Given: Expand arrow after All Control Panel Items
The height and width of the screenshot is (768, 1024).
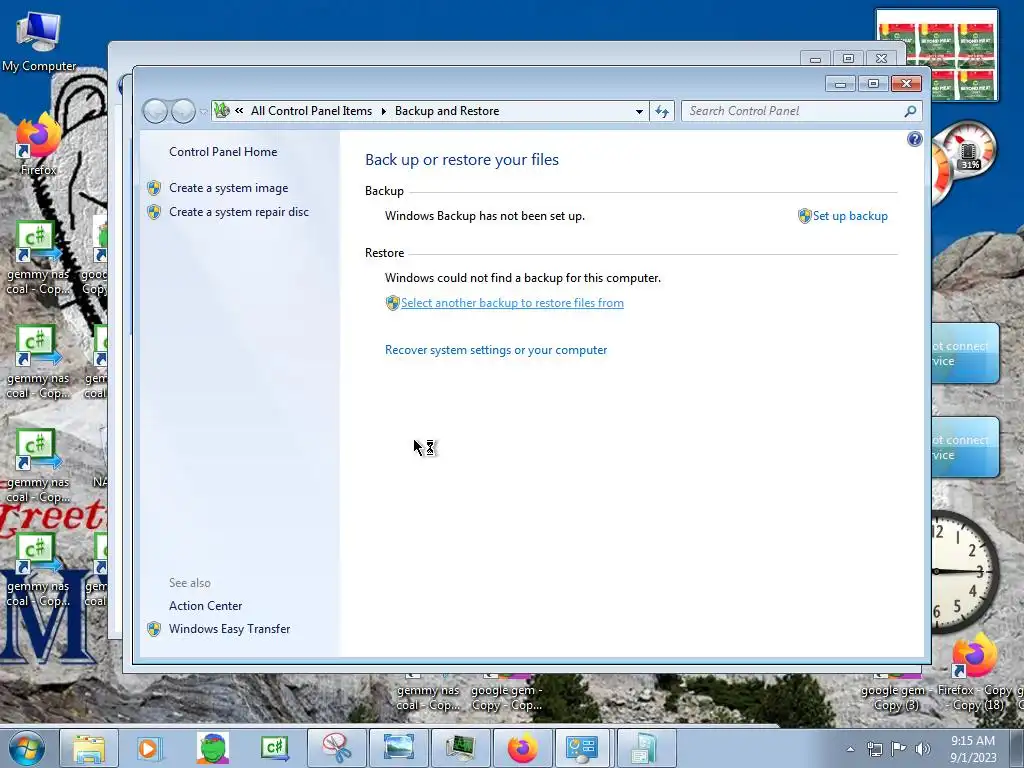Looking at the screenshot, I should tap(383, 112).
